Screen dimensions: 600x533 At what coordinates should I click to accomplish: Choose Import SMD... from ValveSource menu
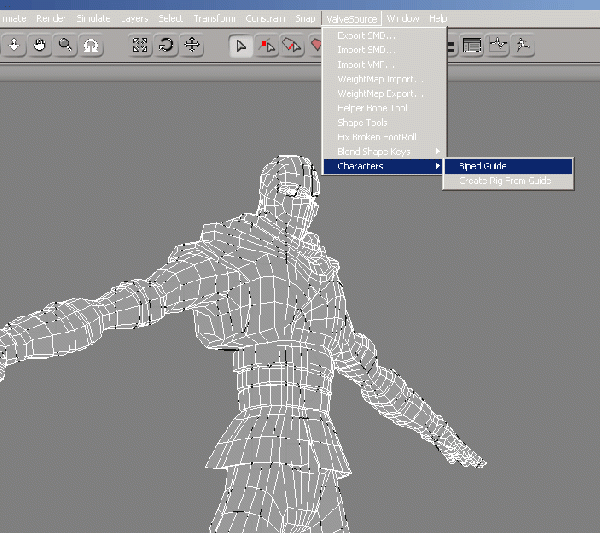click(x=384, y=50)
